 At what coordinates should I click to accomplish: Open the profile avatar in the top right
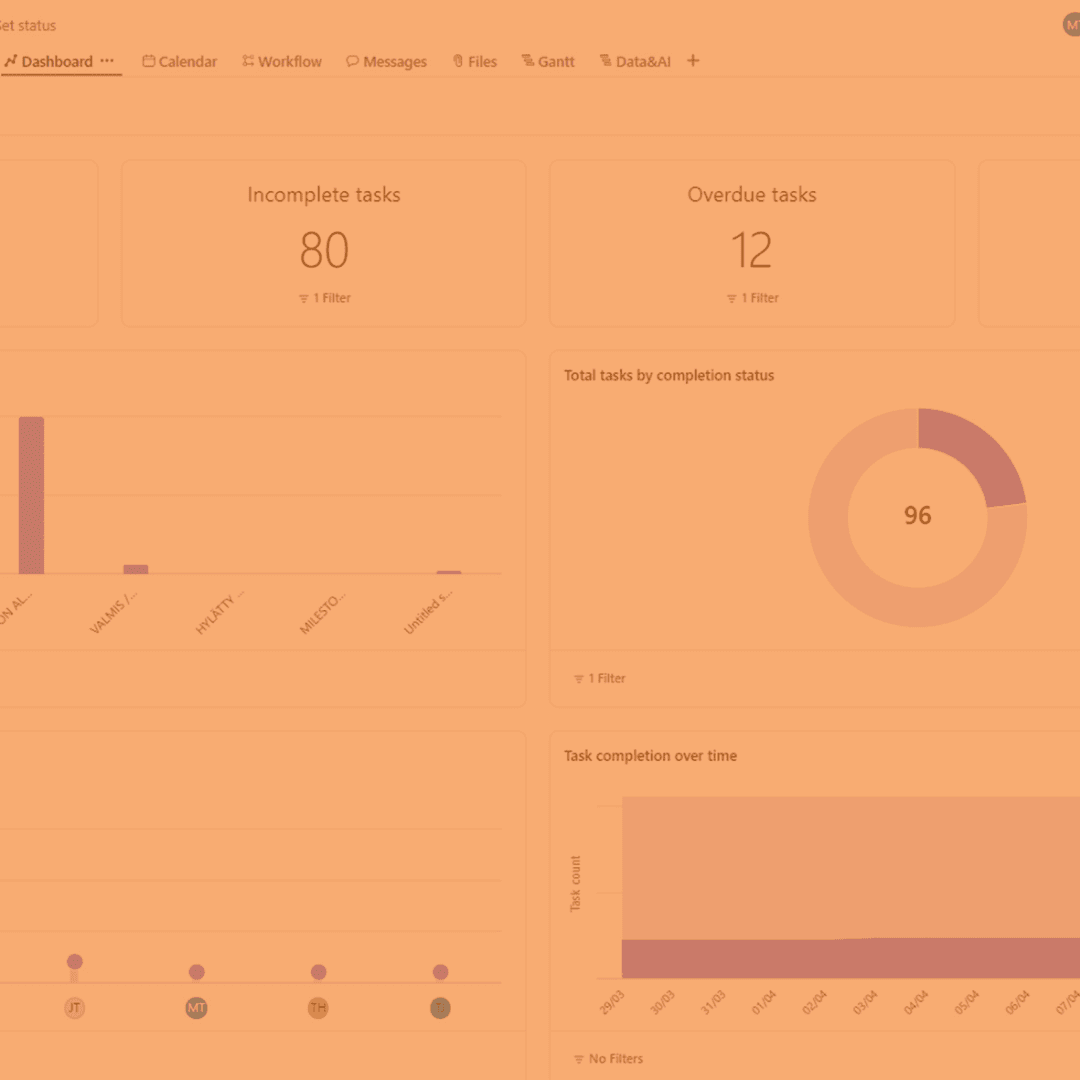pyautogui.click(x=1072, y=25)
